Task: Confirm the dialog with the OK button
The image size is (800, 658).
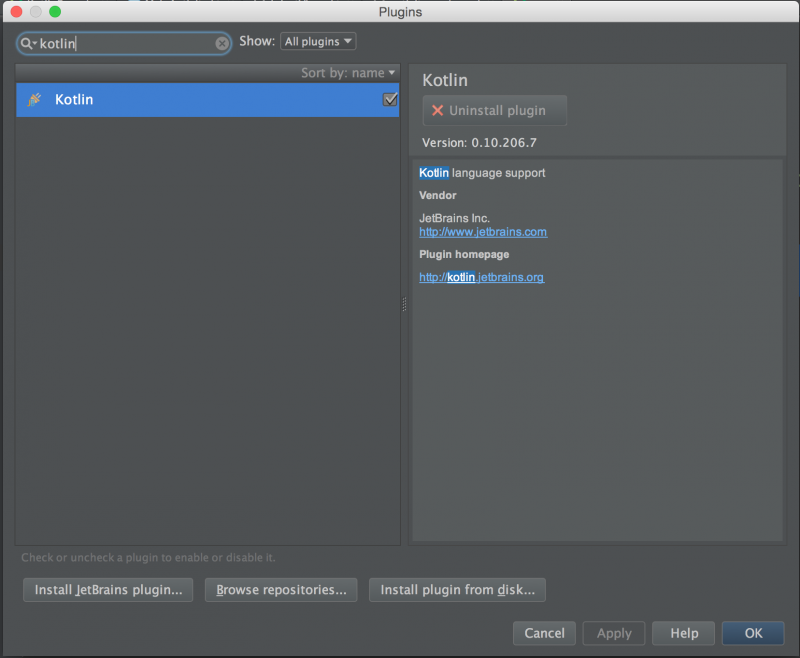Action: click(x=753, y=633)
